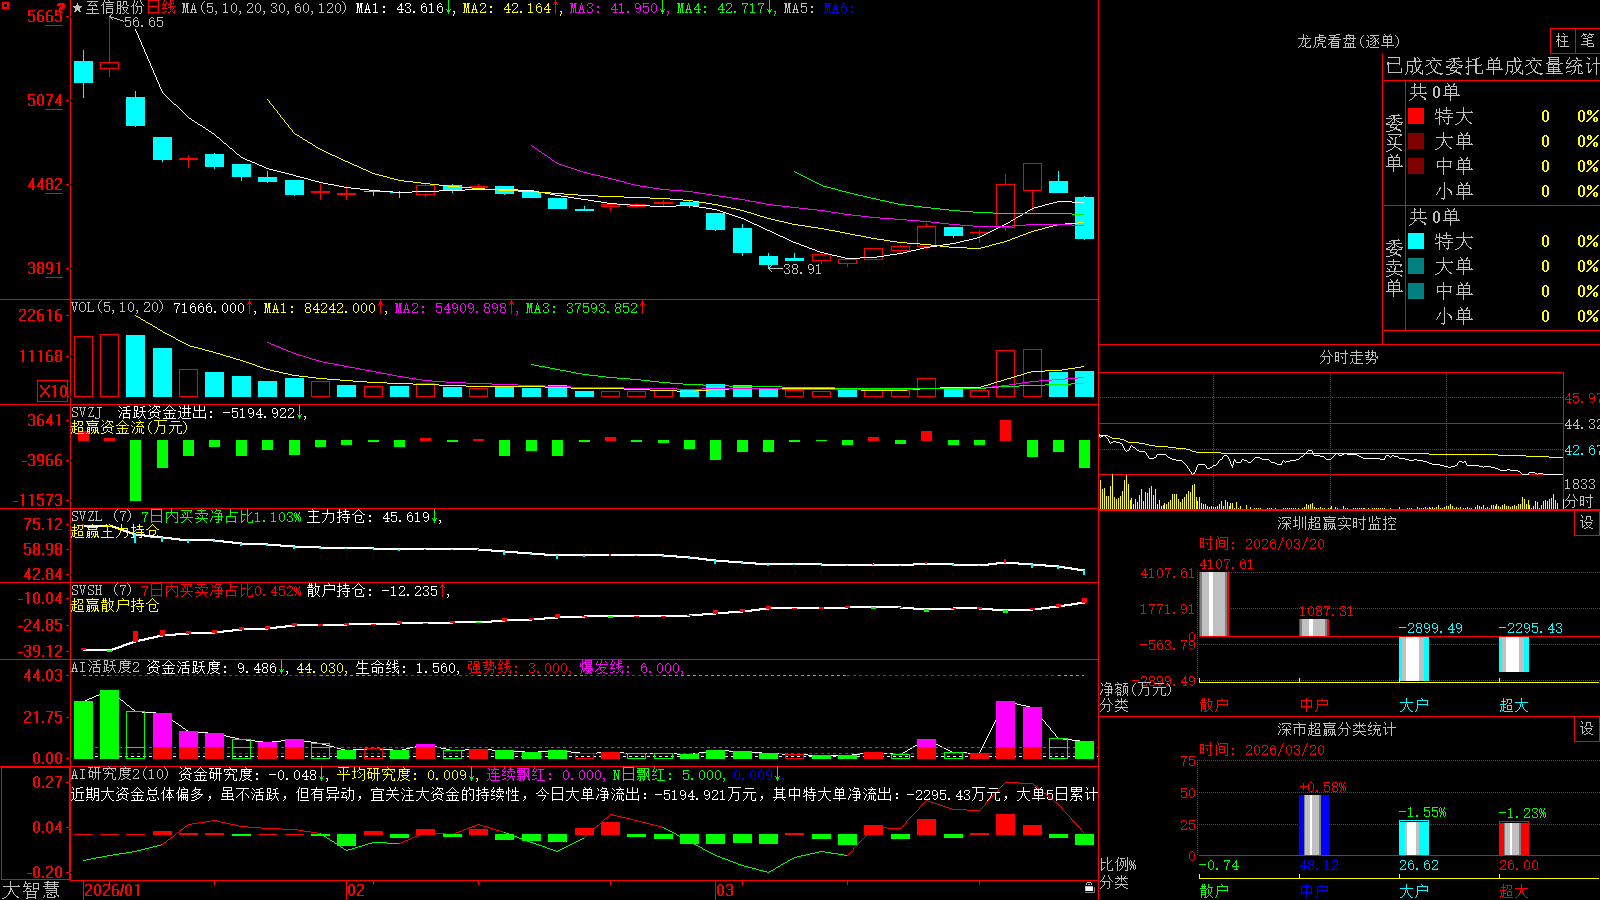Click the MA2: 42.164 yellow value

(510, 8)
